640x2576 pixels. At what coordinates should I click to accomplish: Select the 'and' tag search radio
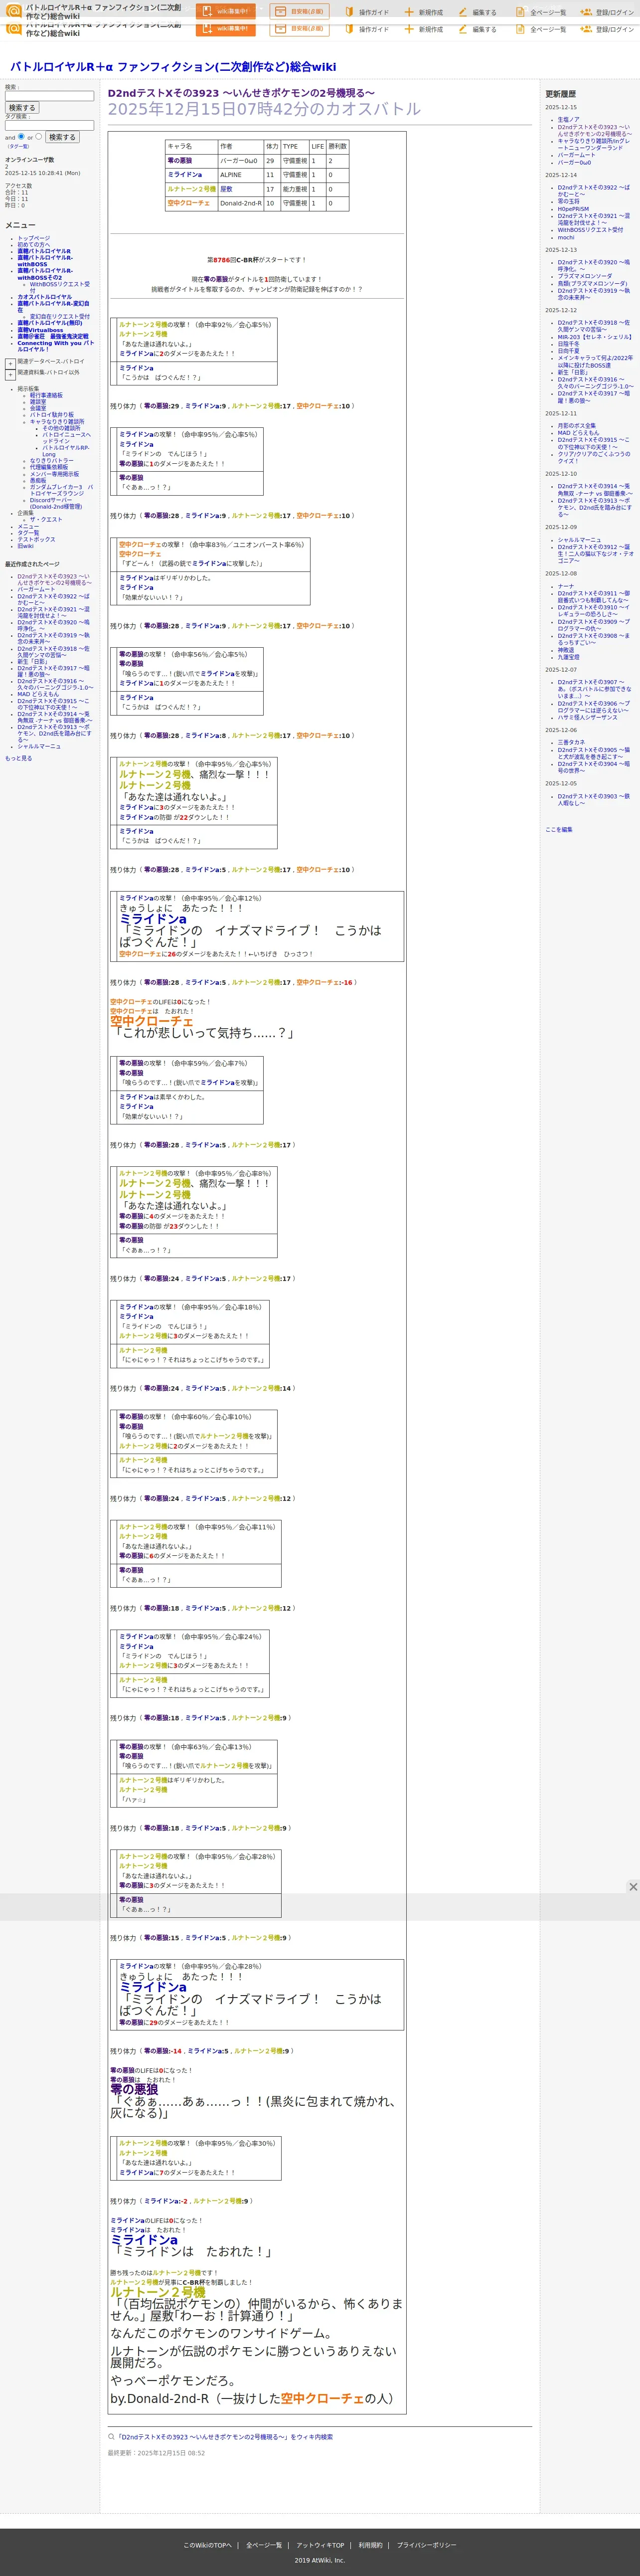[x=21, y=136]
